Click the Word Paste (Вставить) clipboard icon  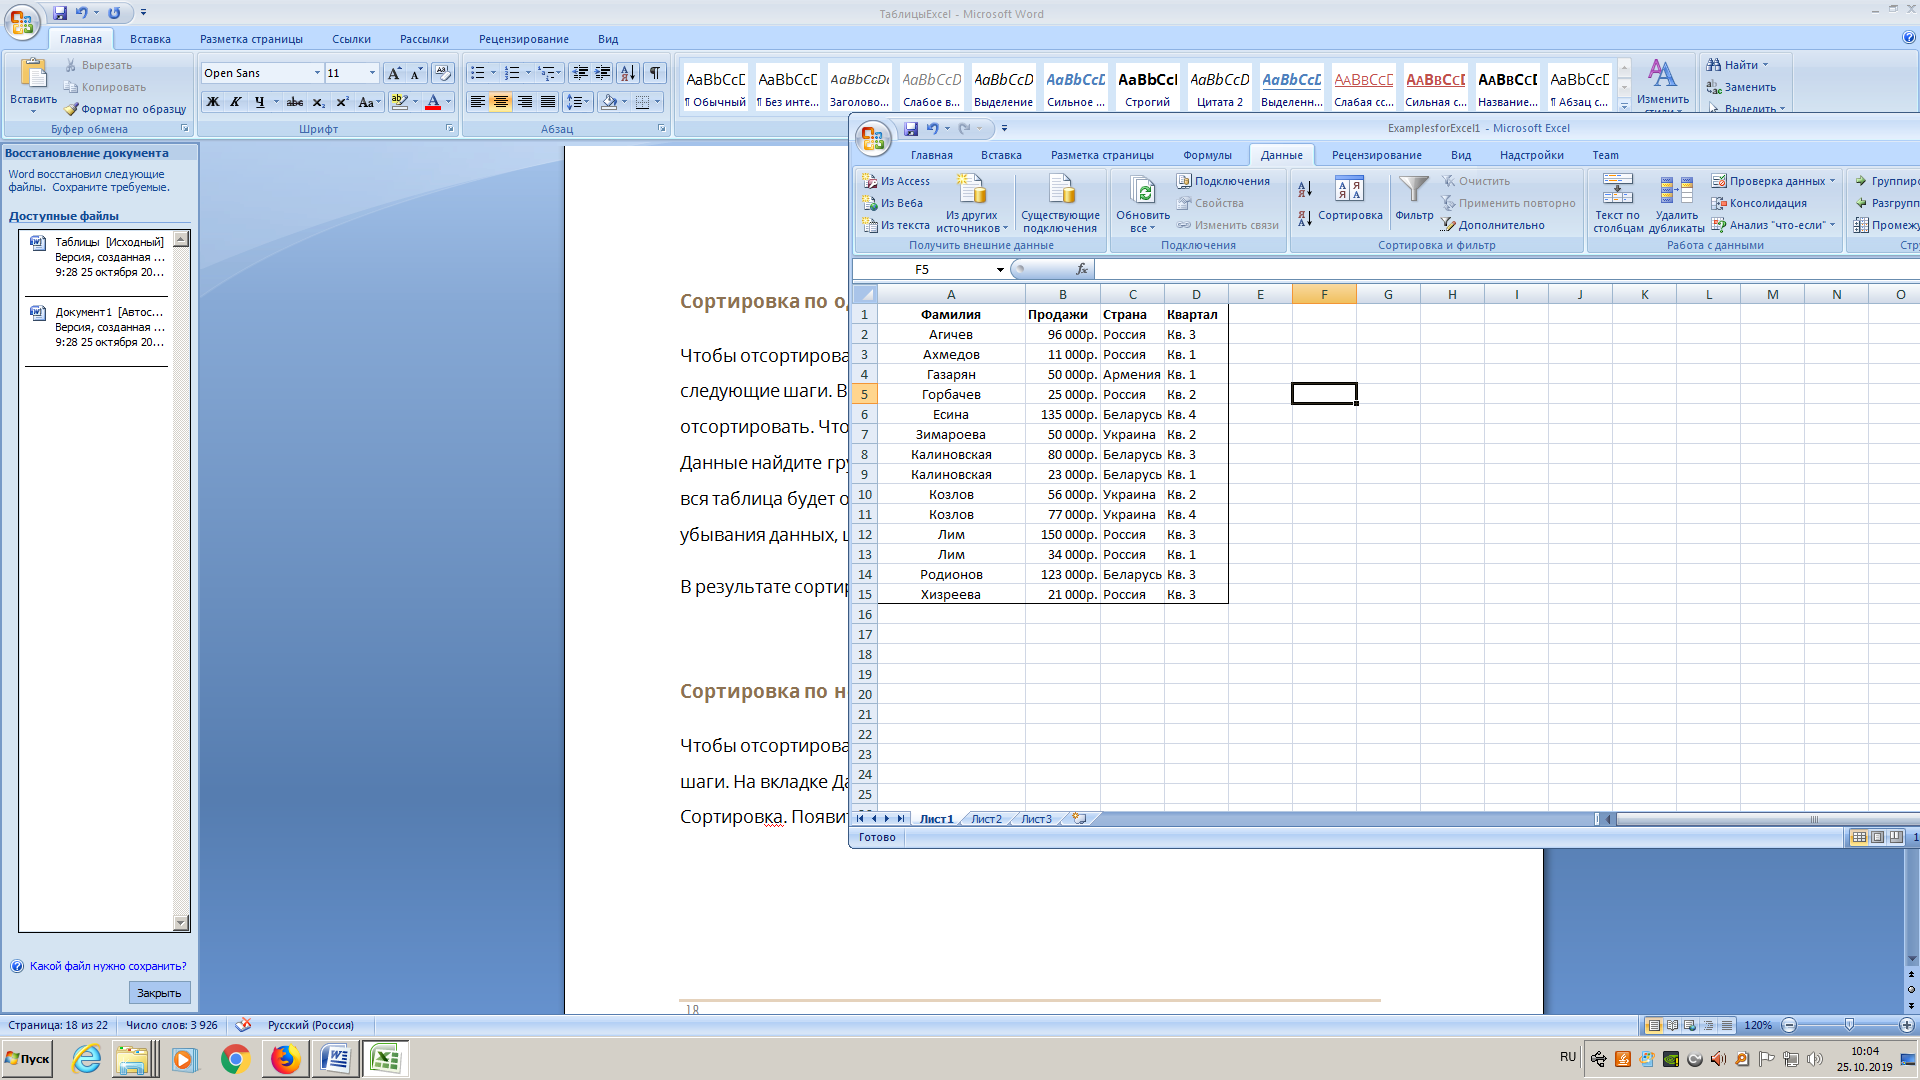tap(33, 75)
